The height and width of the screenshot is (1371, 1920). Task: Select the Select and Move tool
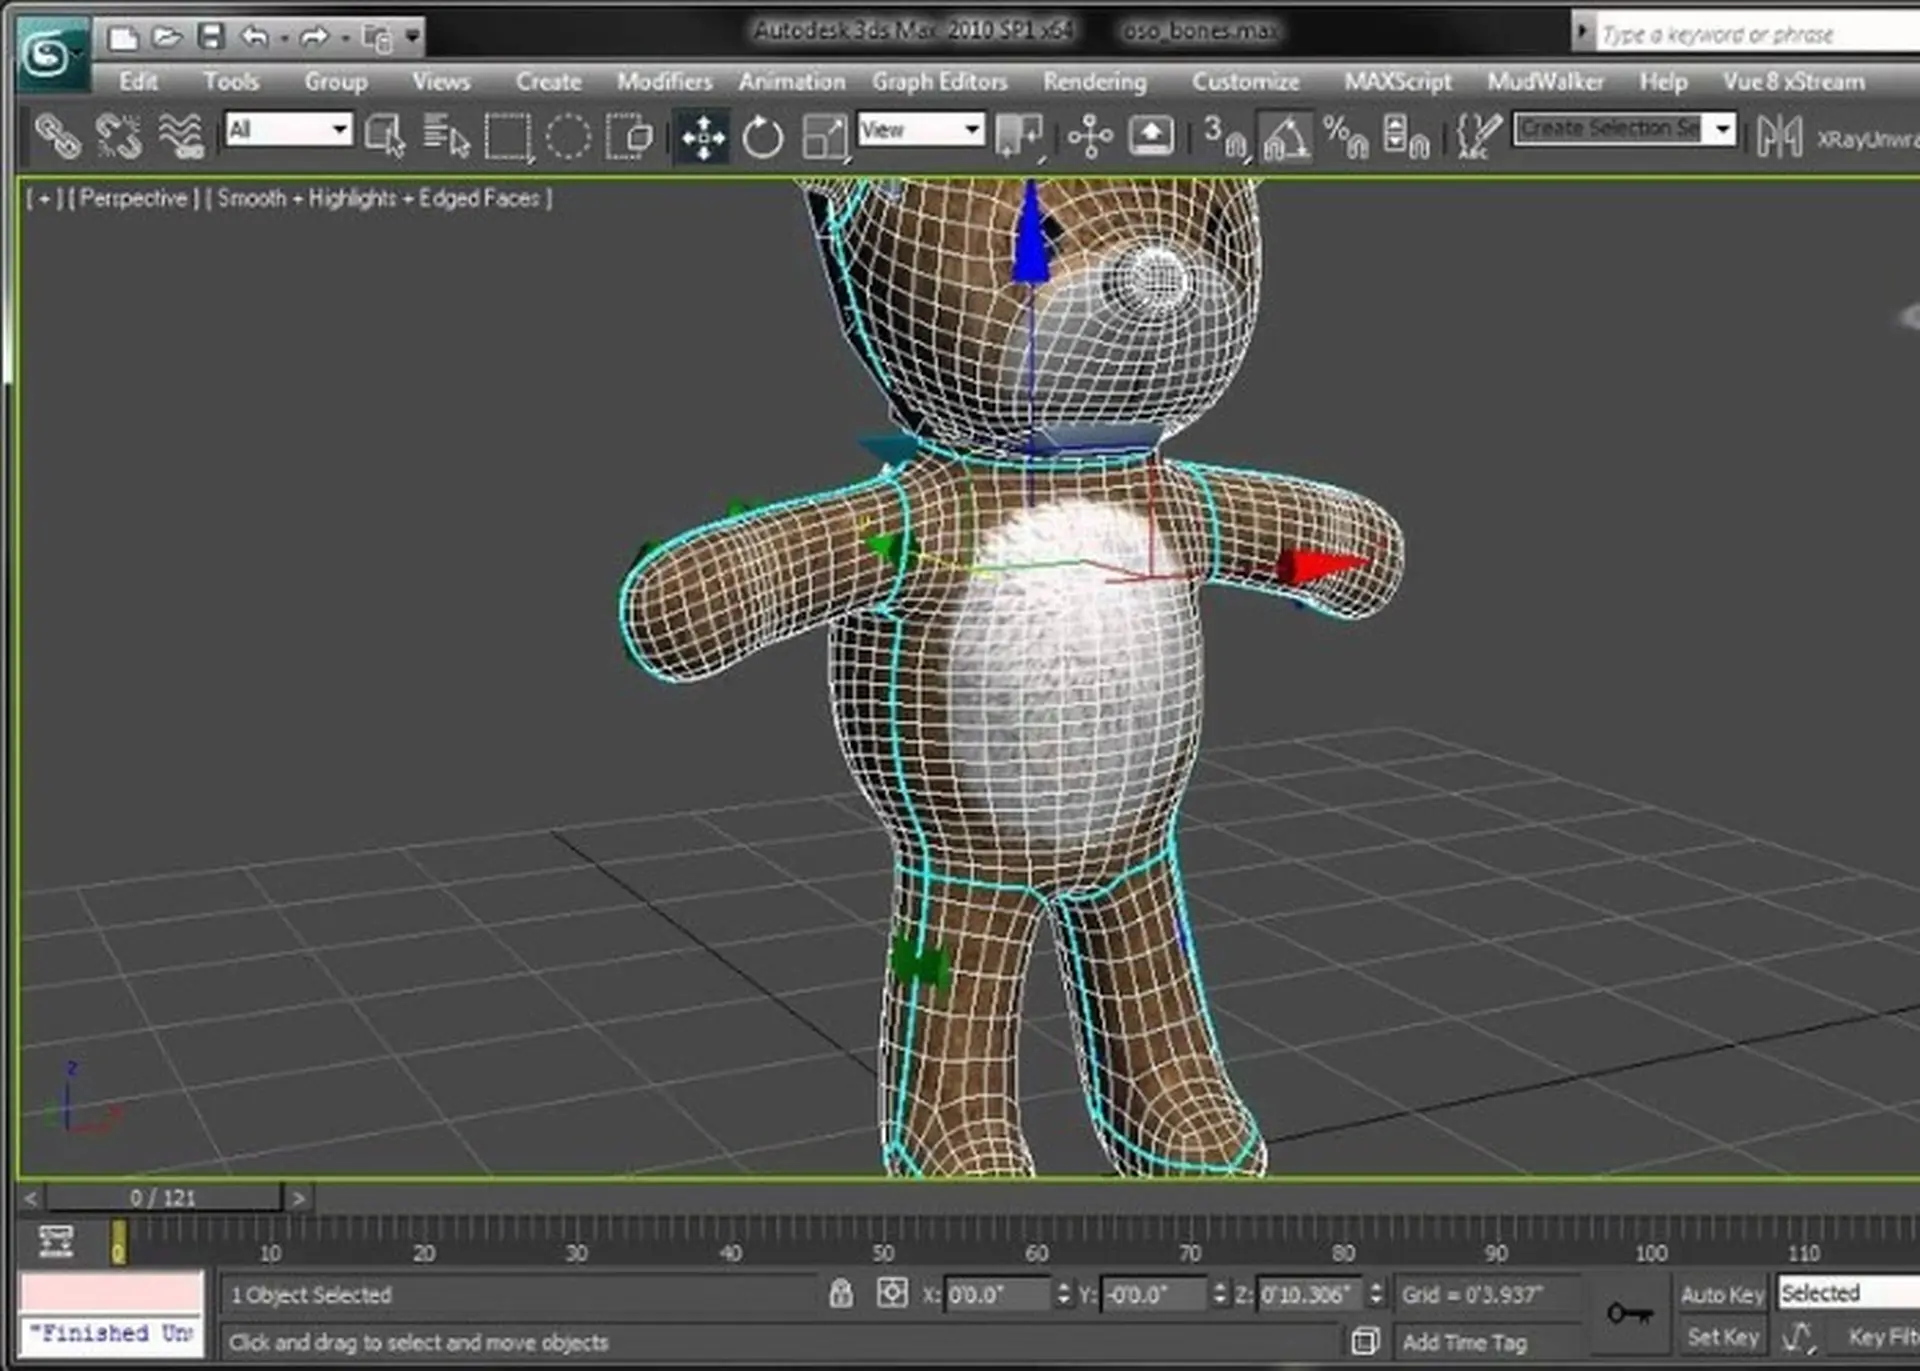[703, 136]
